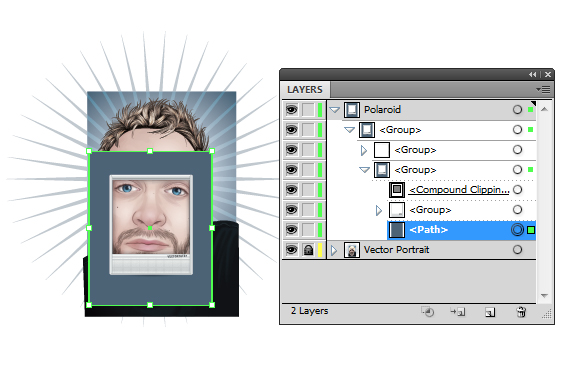Click the target circle of Polaroid layer

(x=517, y=110)
